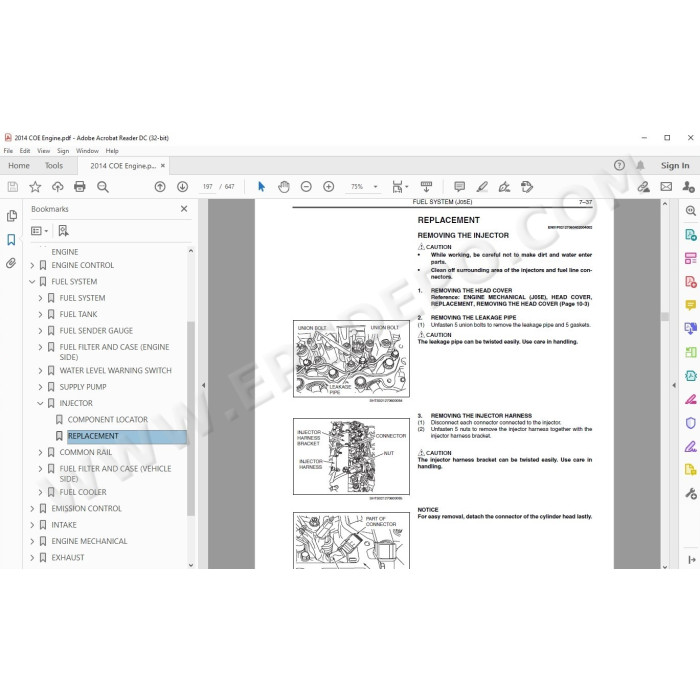Viewport: 700px width, 700px height.
Task: Close the 2014 COE Engine document tab
Action: 162,166
